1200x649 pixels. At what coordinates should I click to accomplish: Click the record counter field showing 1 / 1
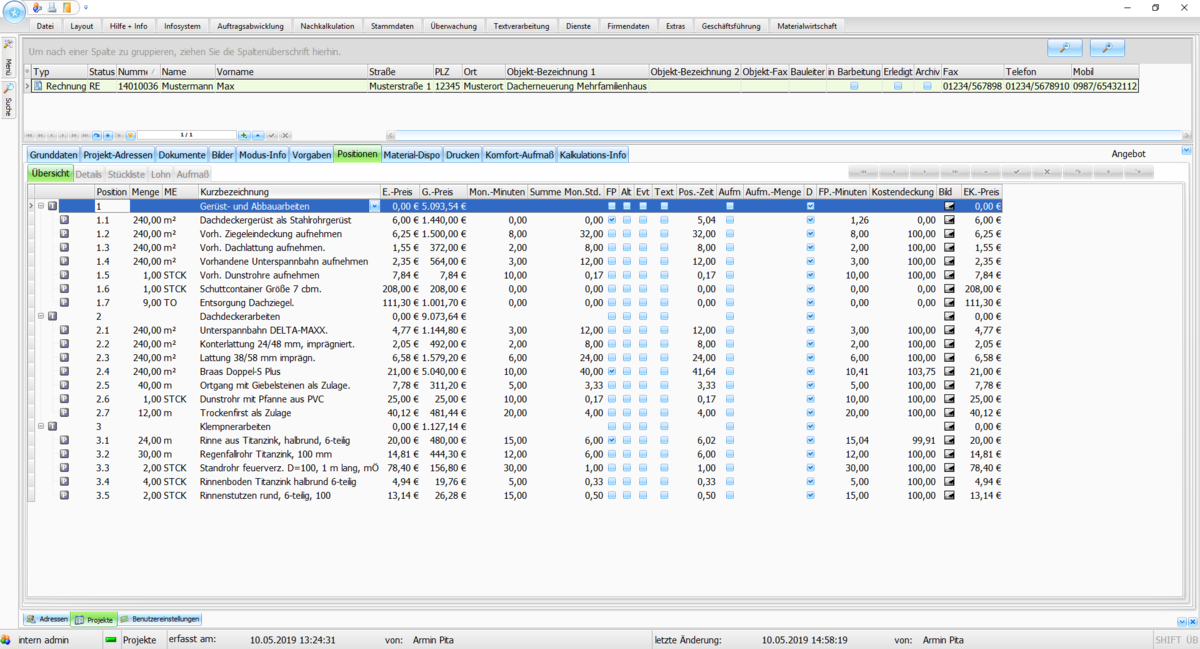tap(187, 134)
